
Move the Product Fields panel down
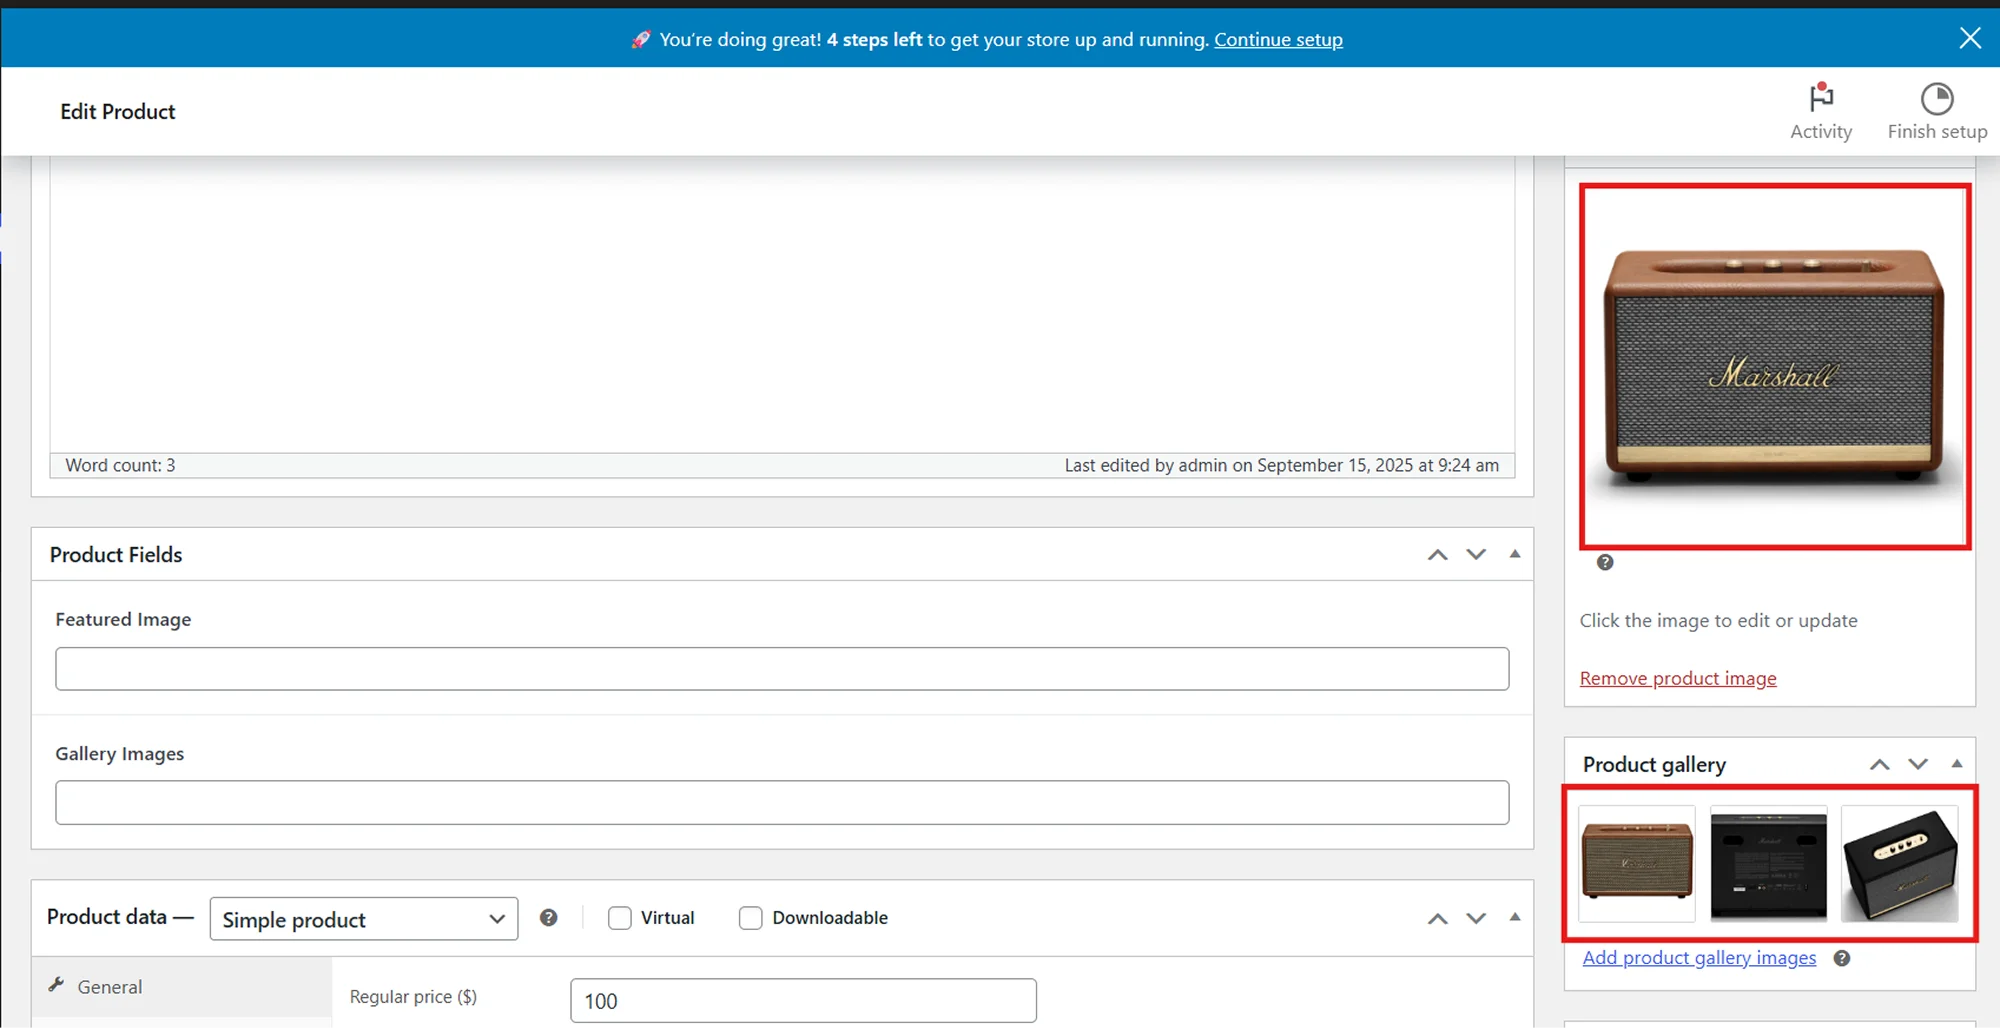click(1476, 554)
